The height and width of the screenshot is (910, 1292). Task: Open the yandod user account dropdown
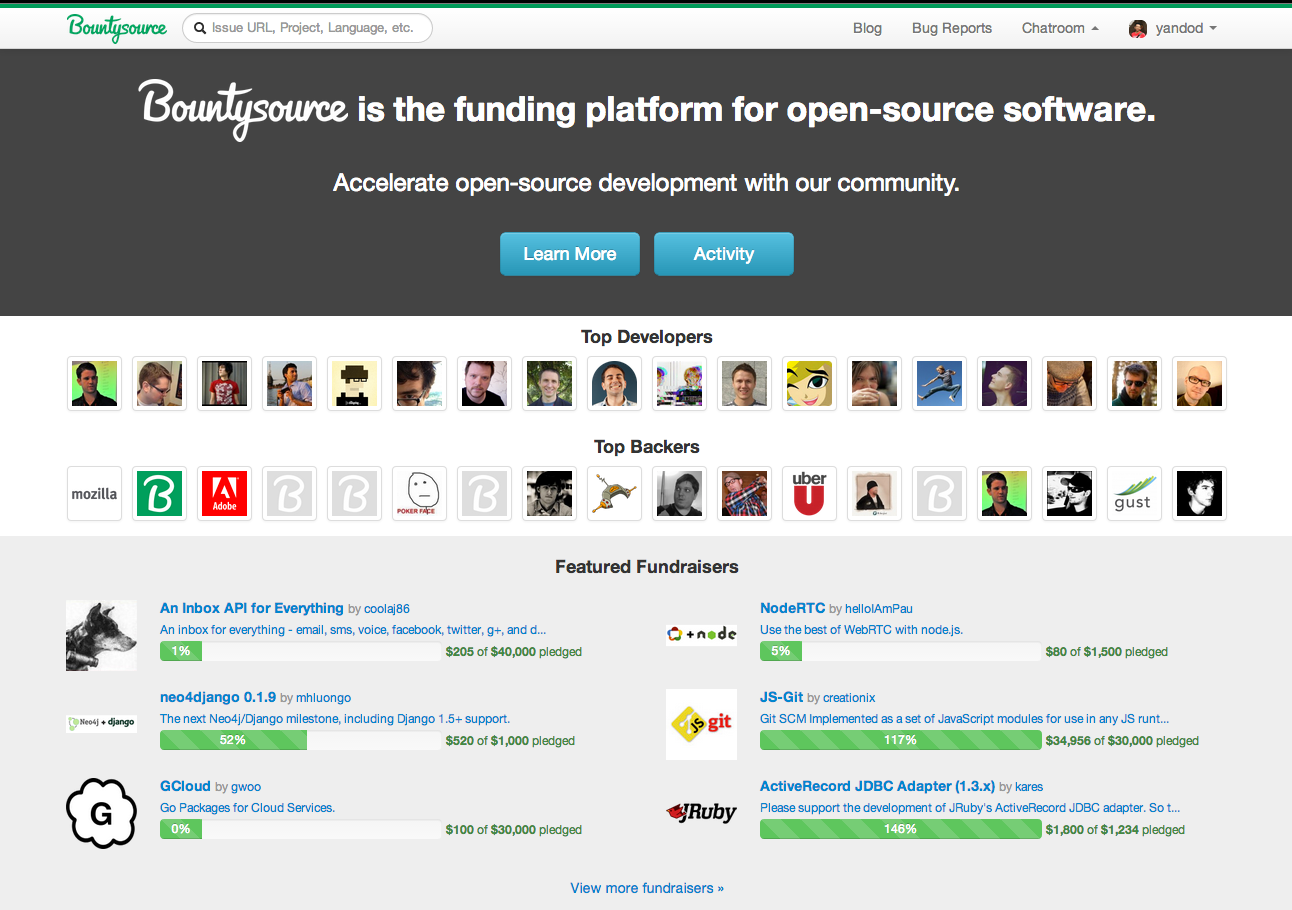click(x=1173, y=28)
